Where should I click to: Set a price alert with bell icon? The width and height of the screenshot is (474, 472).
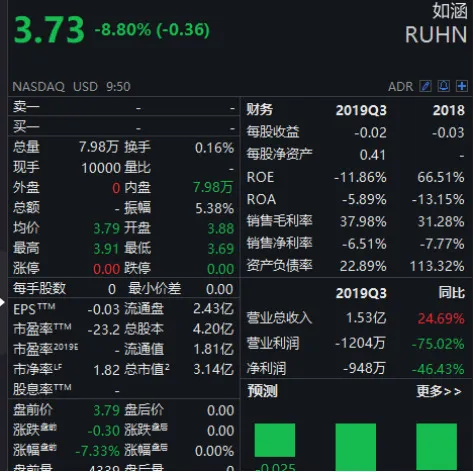click(444, 86)
